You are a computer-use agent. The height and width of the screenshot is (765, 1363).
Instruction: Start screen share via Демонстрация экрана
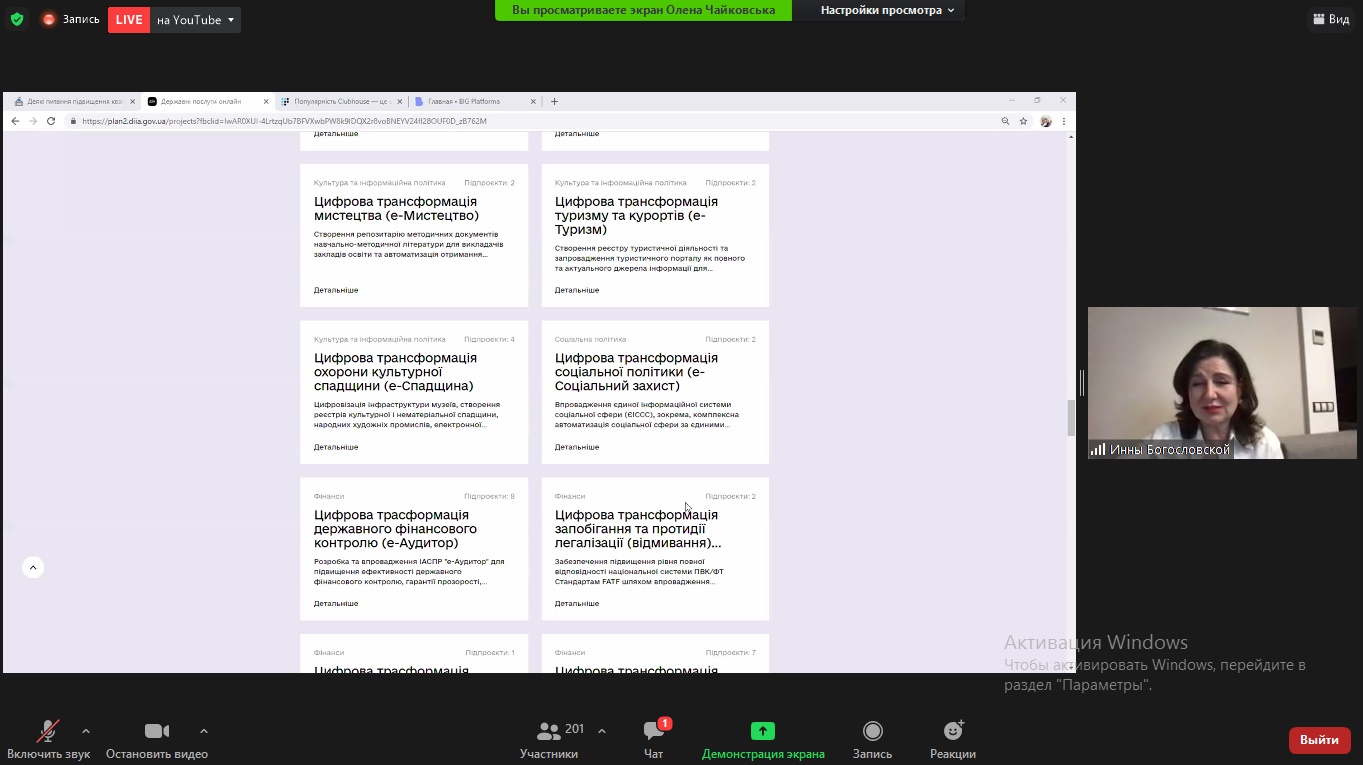pyautogui.click(x=763, y=732)
